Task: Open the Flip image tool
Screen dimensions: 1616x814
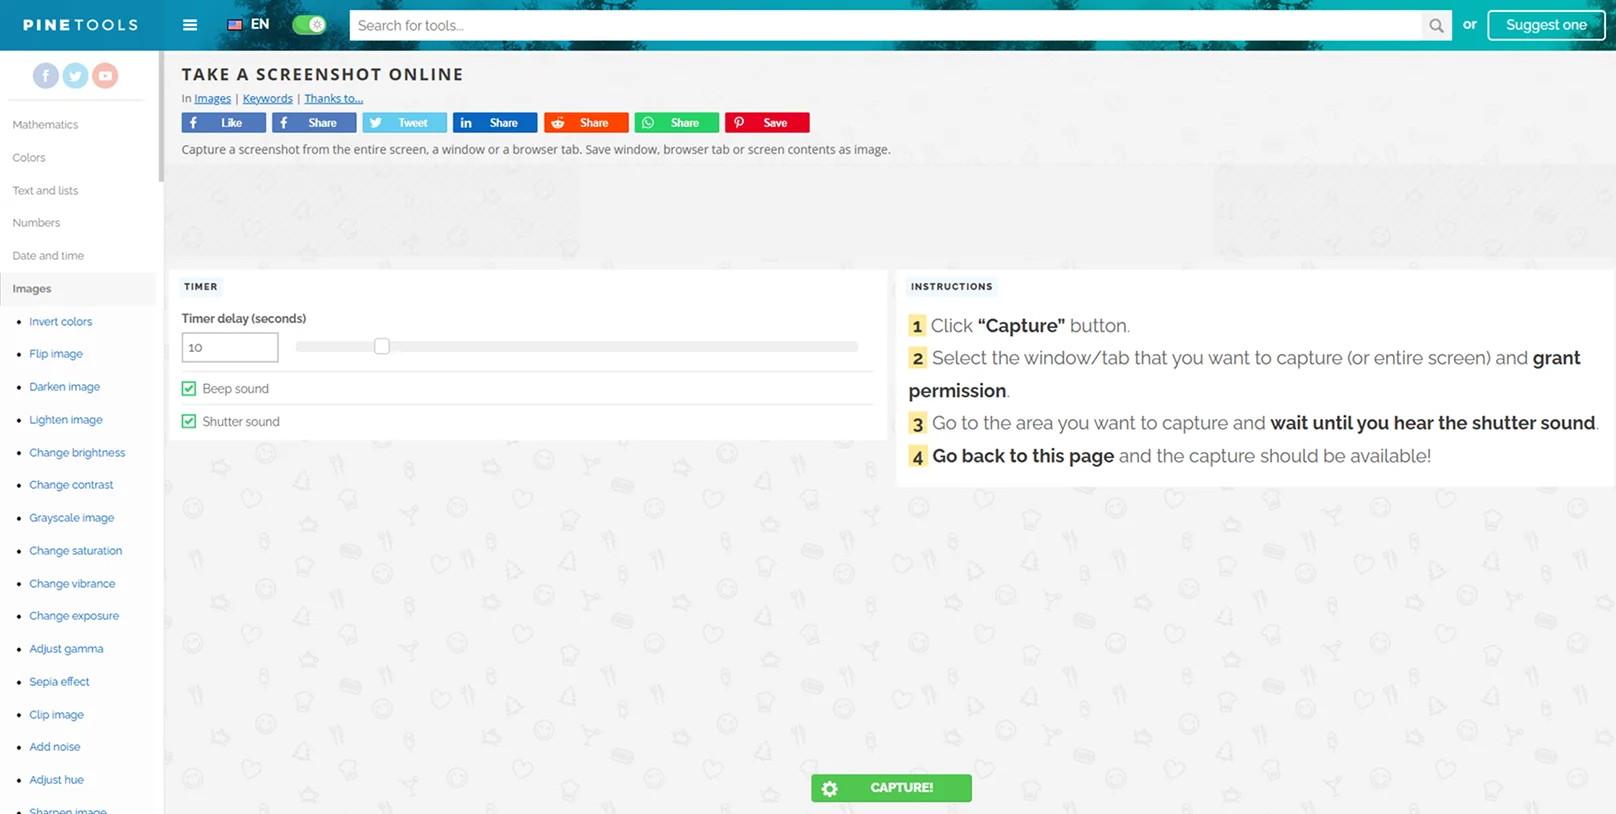Action: pyautogui.click(x=56, y=354)
